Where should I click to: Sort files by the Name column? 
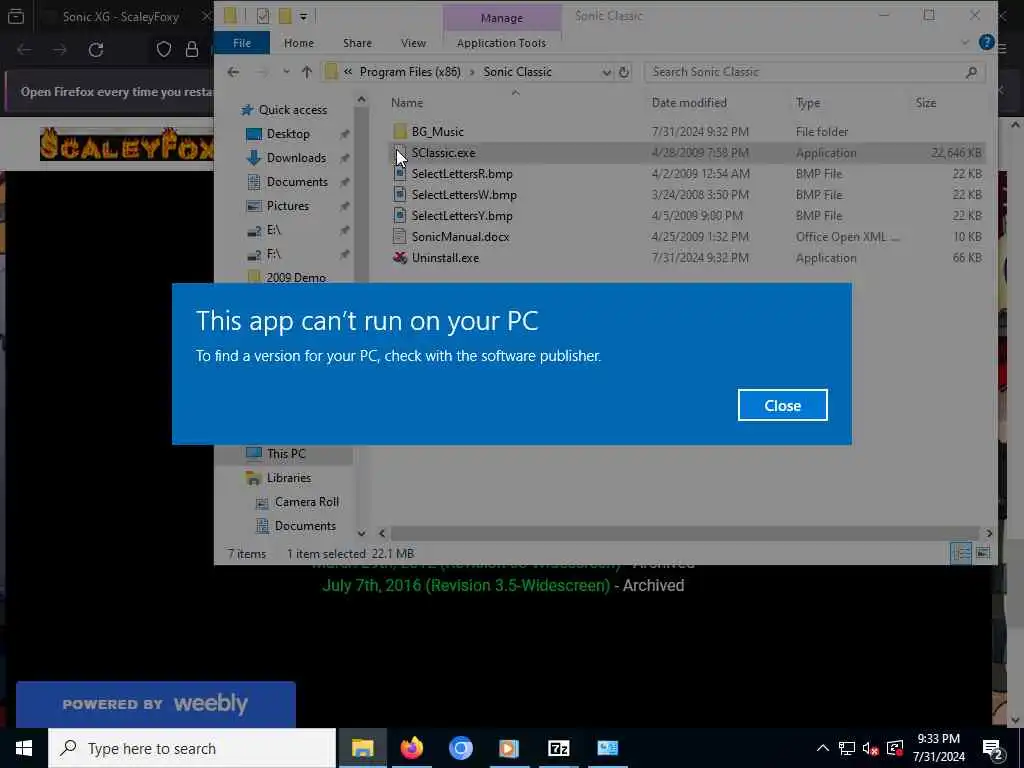pyautogui.click(x=407, y=103)
